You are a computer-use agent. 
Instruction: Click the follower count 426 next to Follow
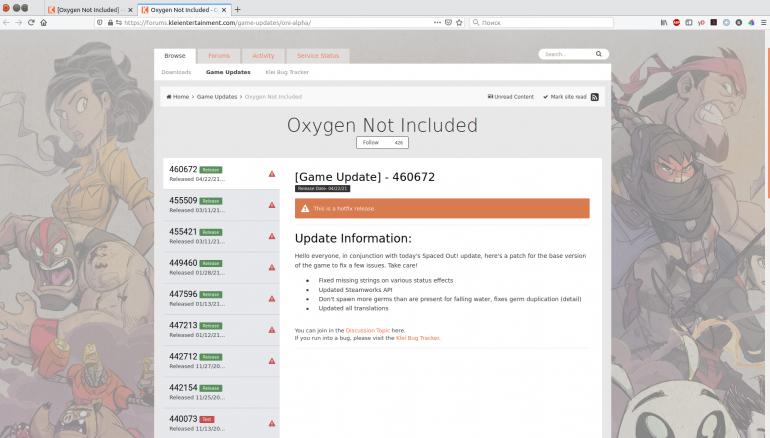point(399,142)
